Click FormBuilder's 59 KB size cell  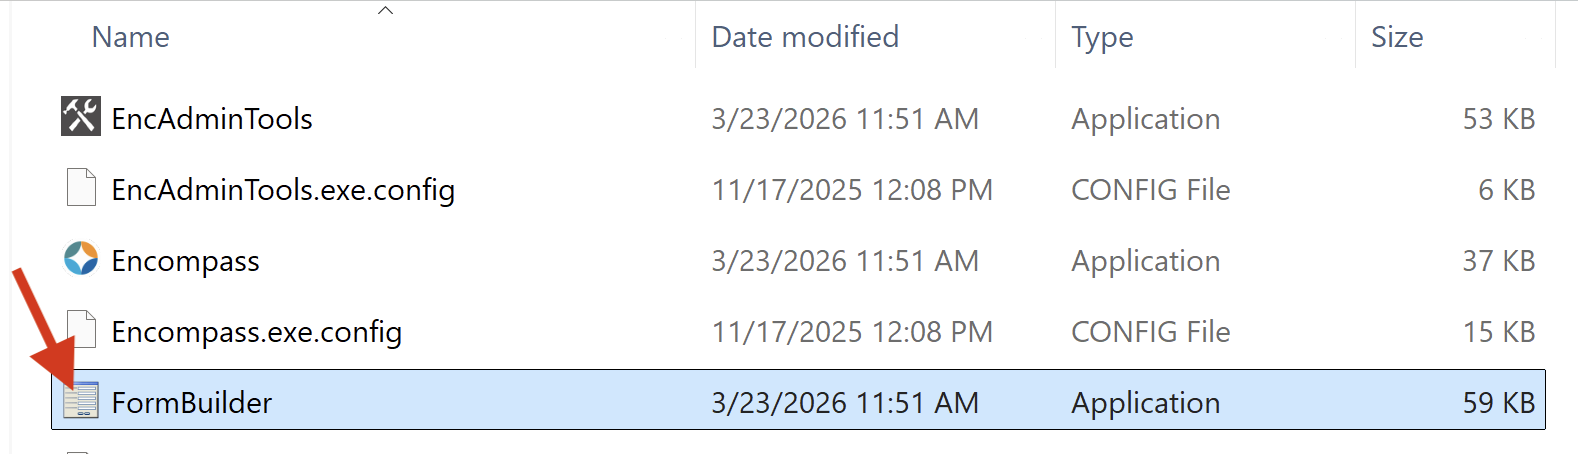tap(1498, 403)
